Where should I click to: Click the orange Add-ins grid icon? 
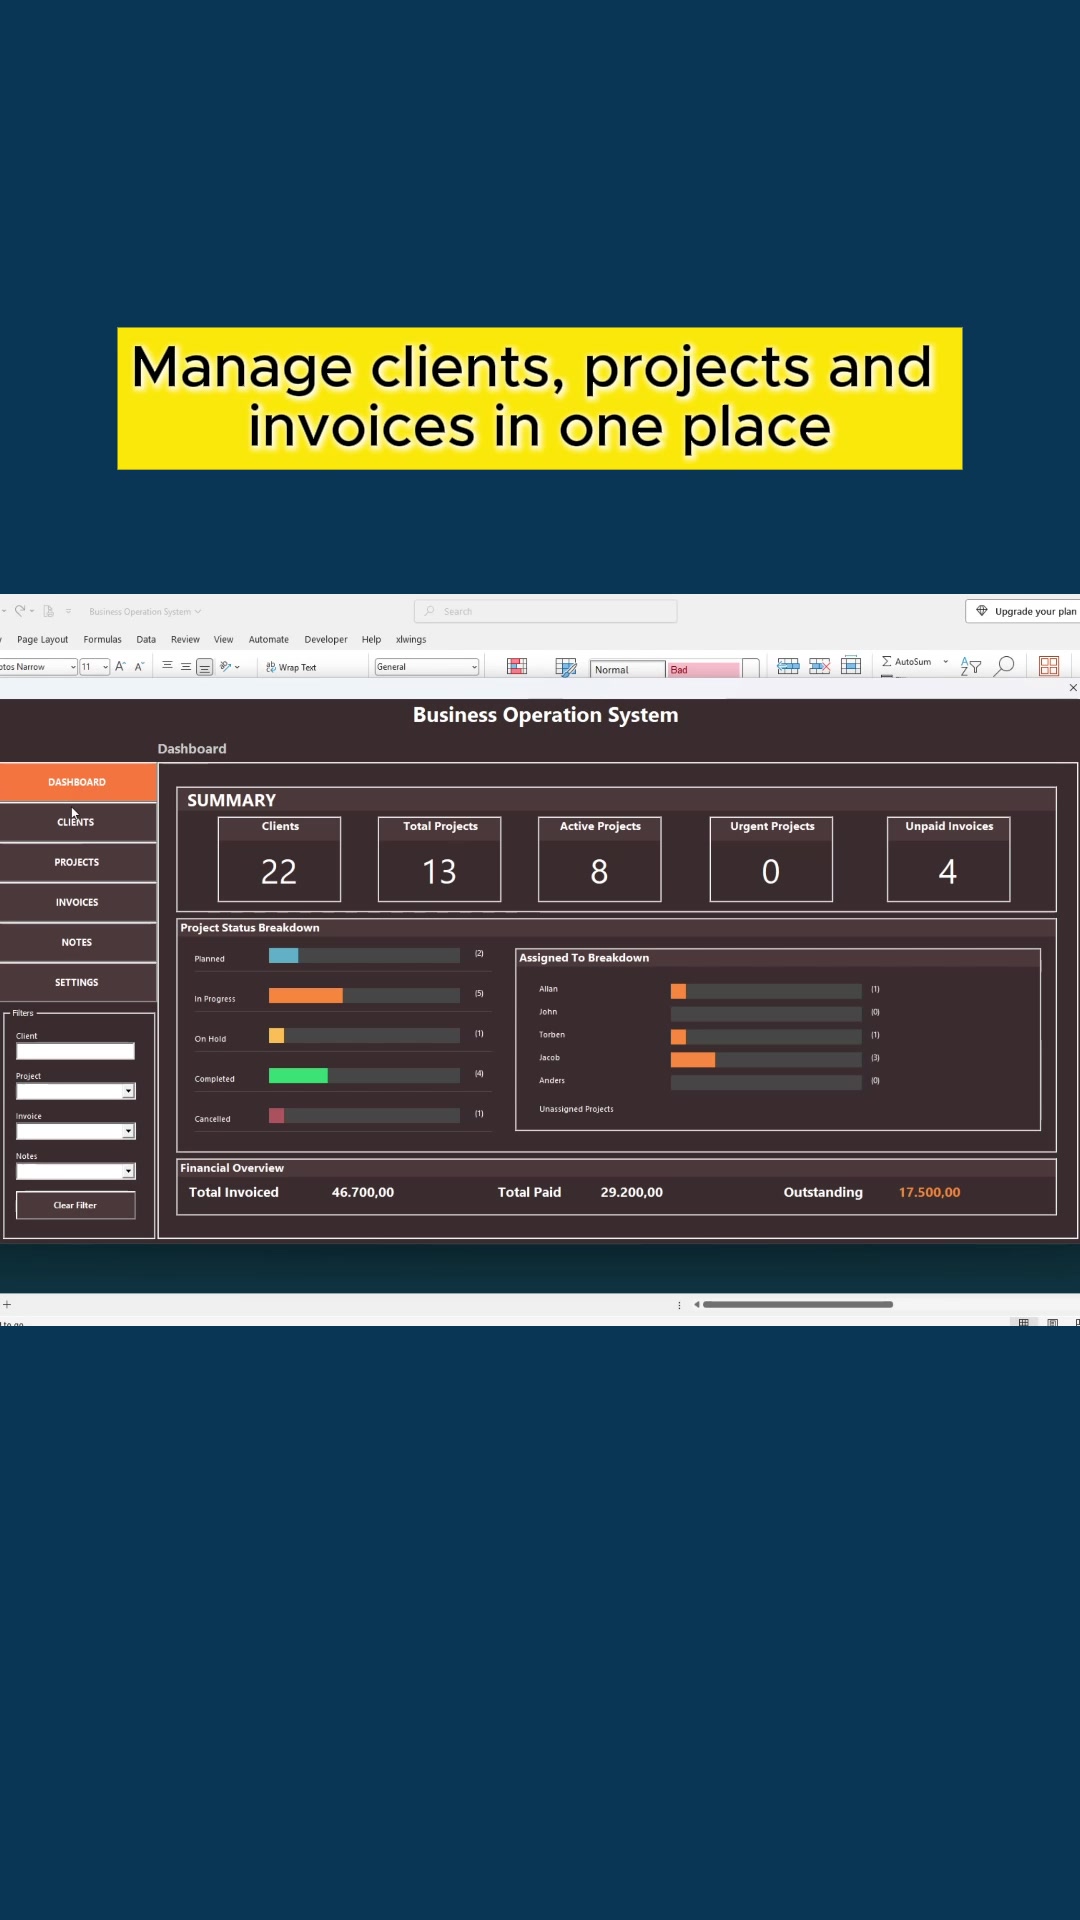[x=1049, y=666]
